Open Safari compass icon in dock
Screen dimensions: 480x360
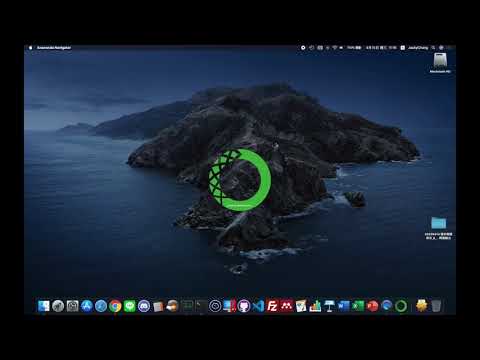tap(101, 306)
